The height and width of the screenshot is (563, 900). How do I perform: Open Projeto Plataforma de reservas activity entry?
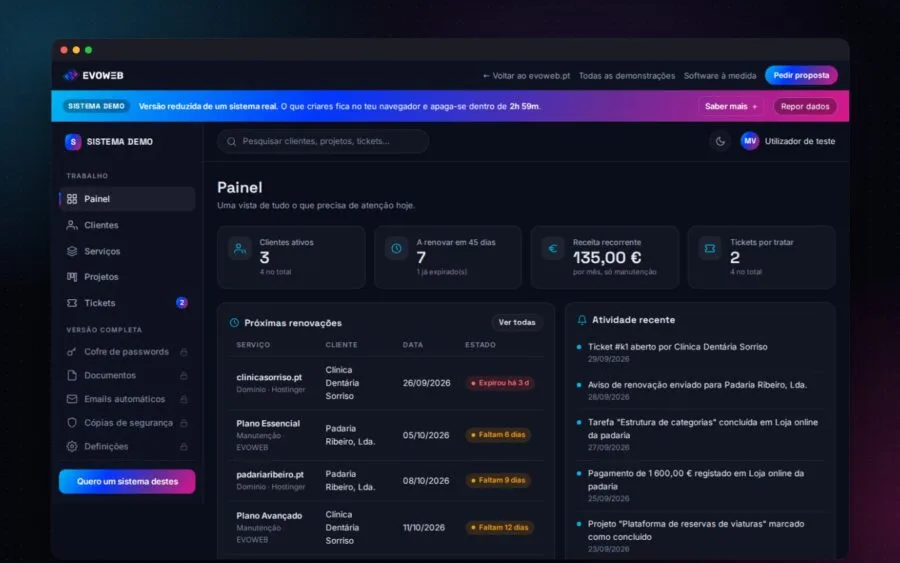[x=700, y=536]
